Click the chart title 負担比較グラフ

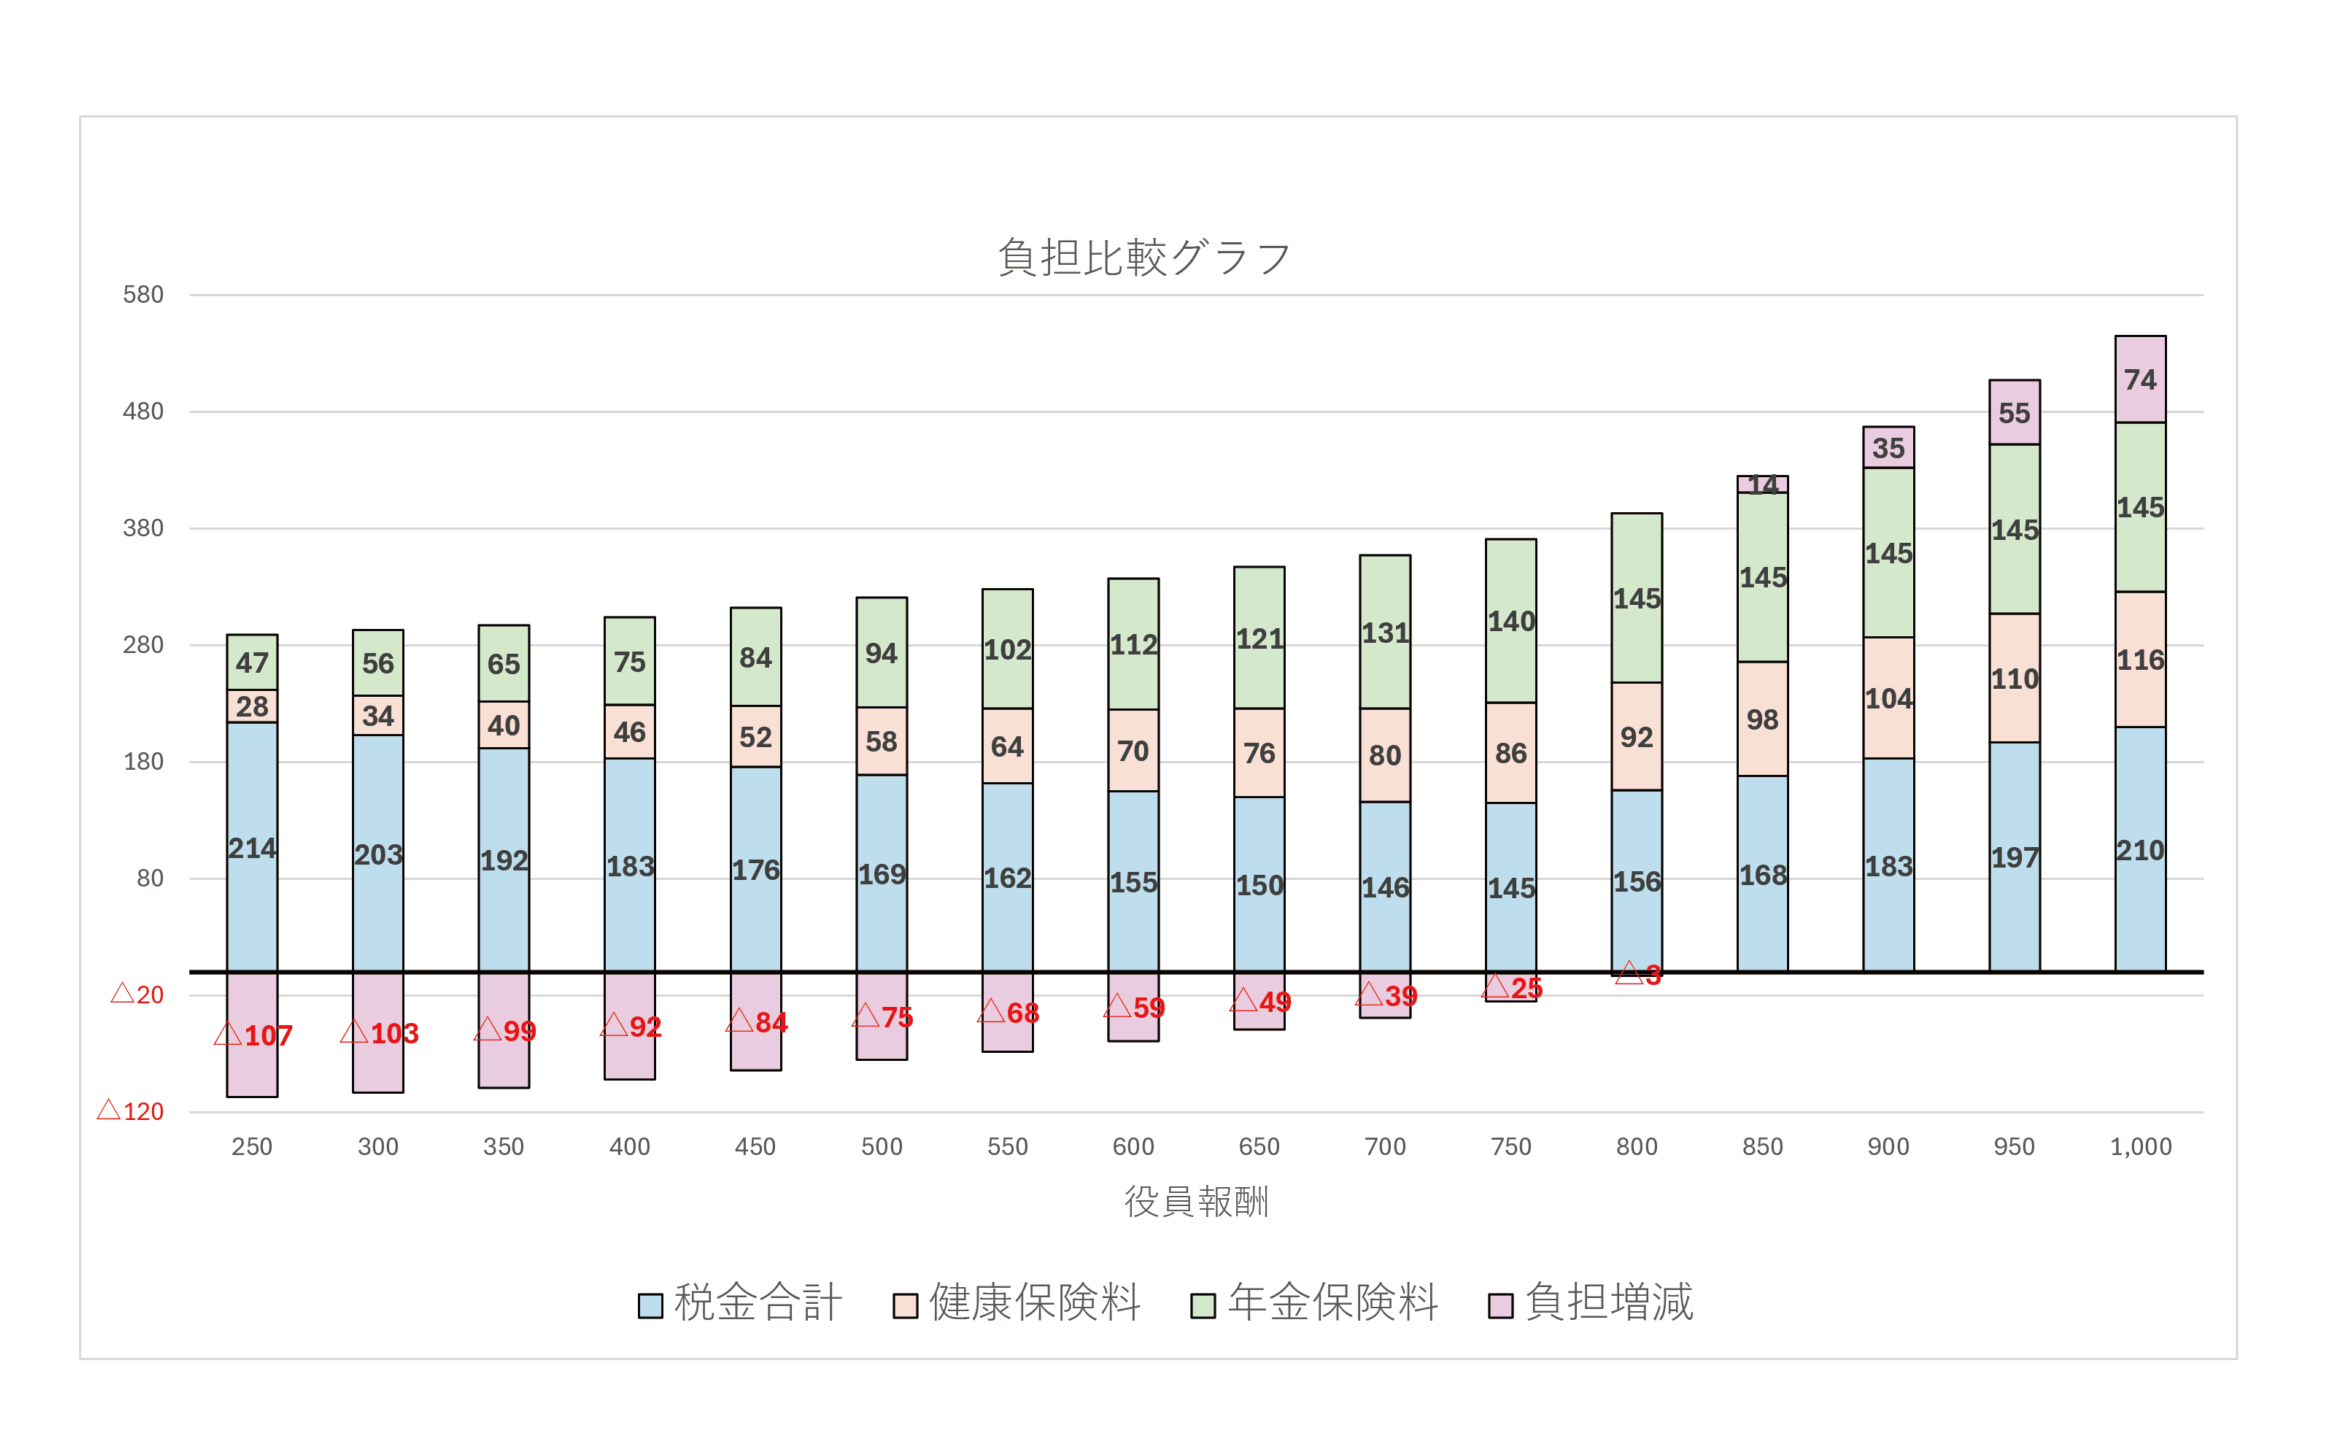click(1144, 258)
